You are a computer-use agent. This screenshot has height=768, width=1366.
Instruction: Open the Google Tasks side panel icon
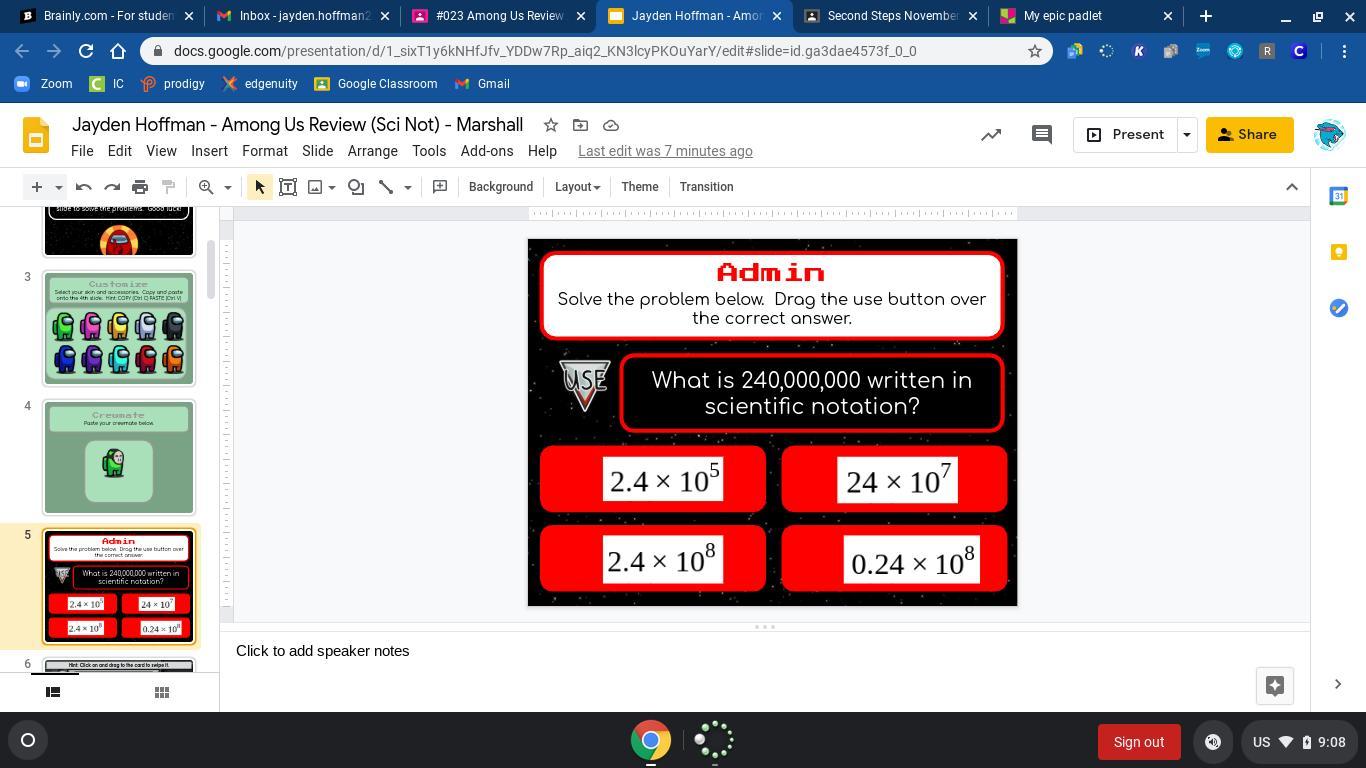coord(1339,308)
